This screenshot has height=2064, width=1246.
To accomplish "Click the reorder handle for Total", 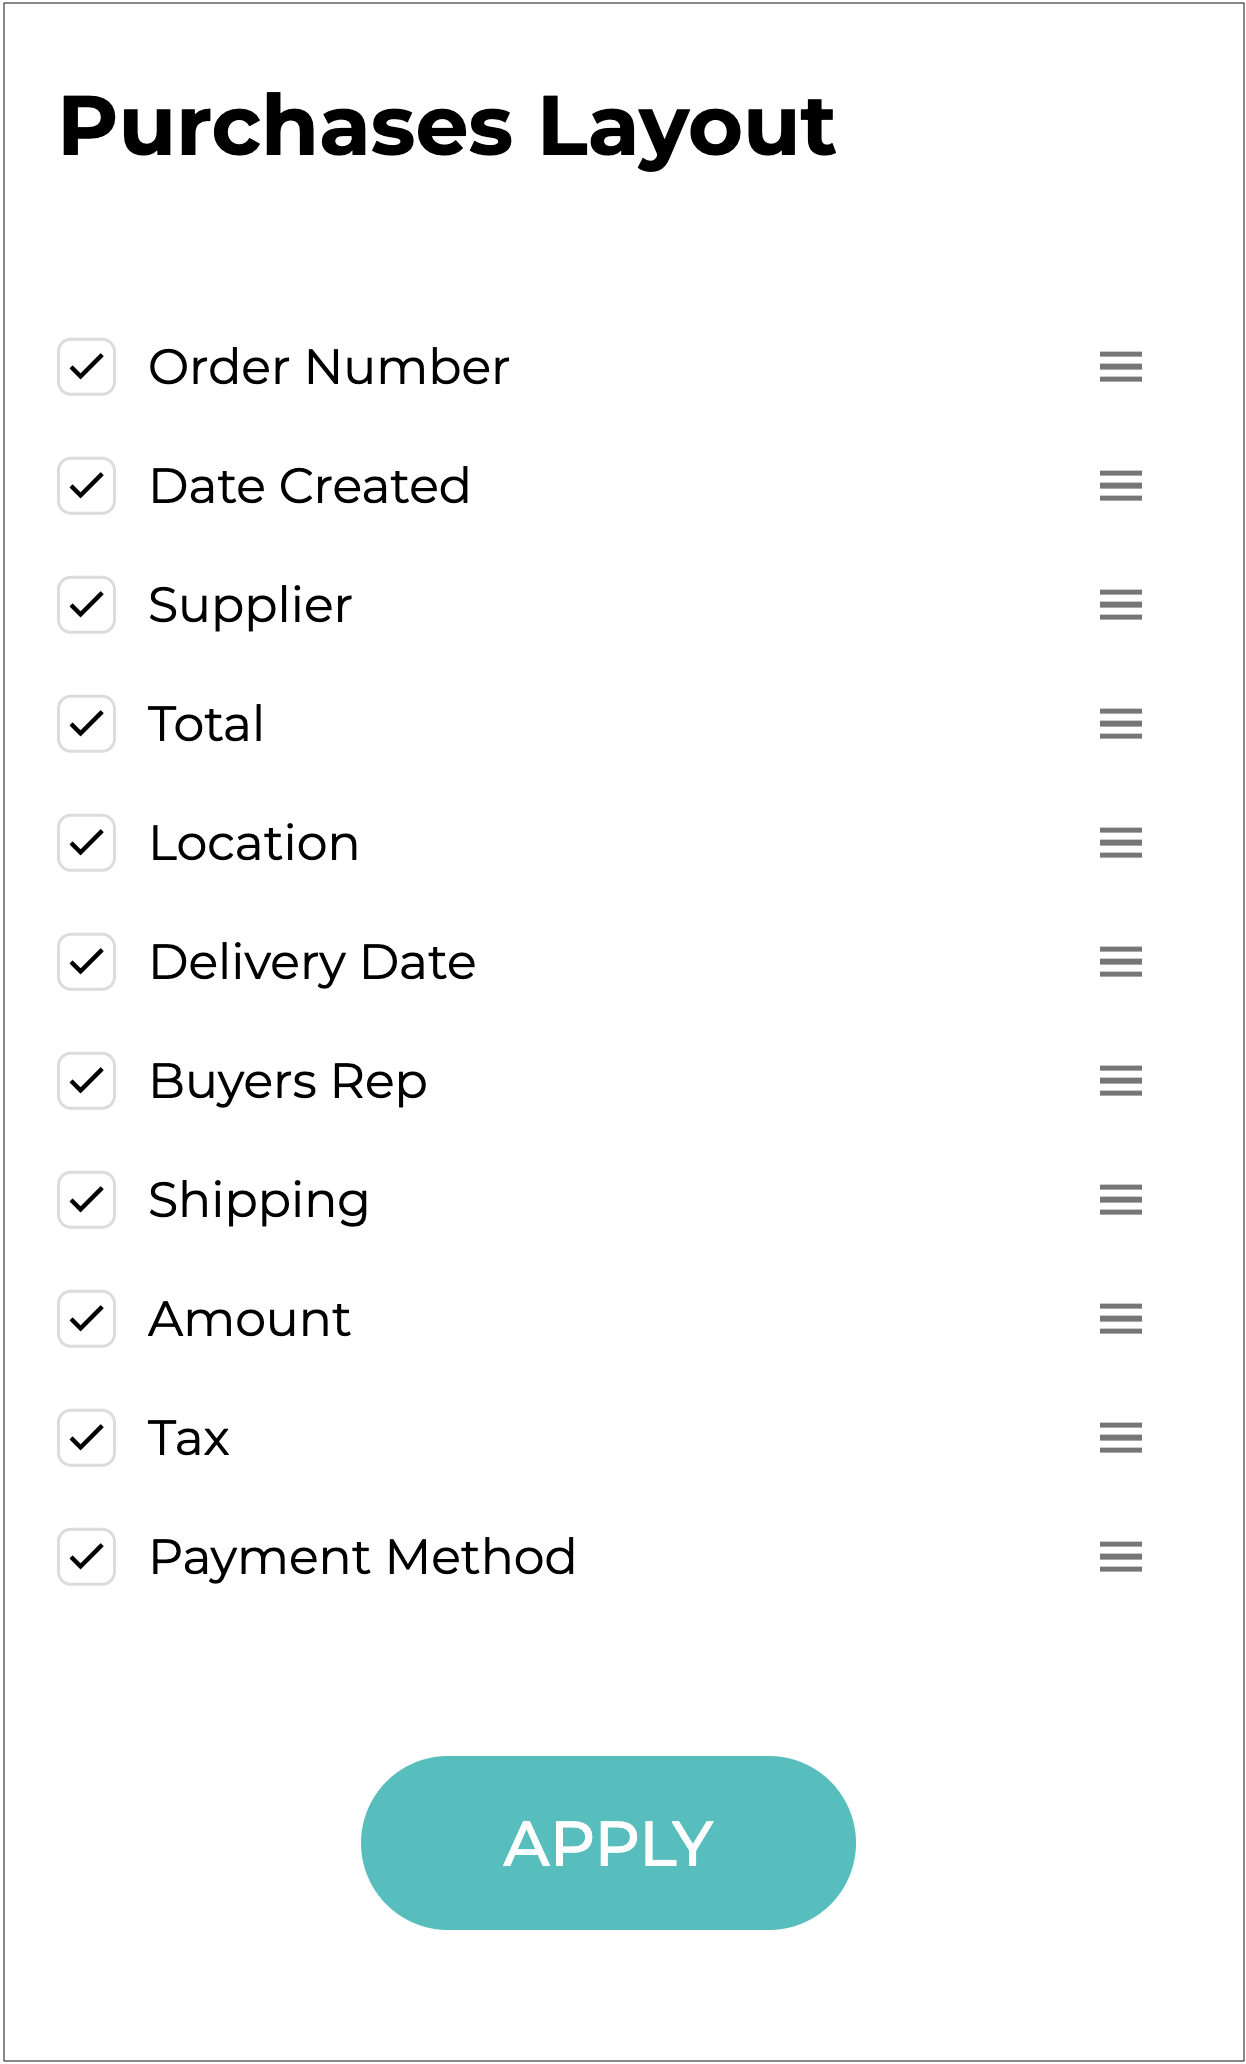I will pos(1120,724).
